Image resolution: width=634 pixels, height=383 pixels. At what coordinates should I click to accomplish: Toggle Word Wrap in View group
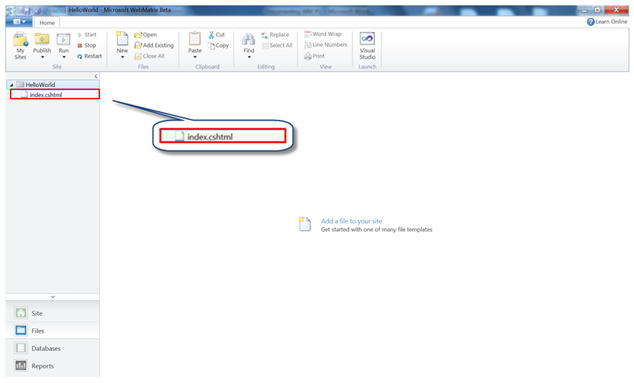(323, 34)
